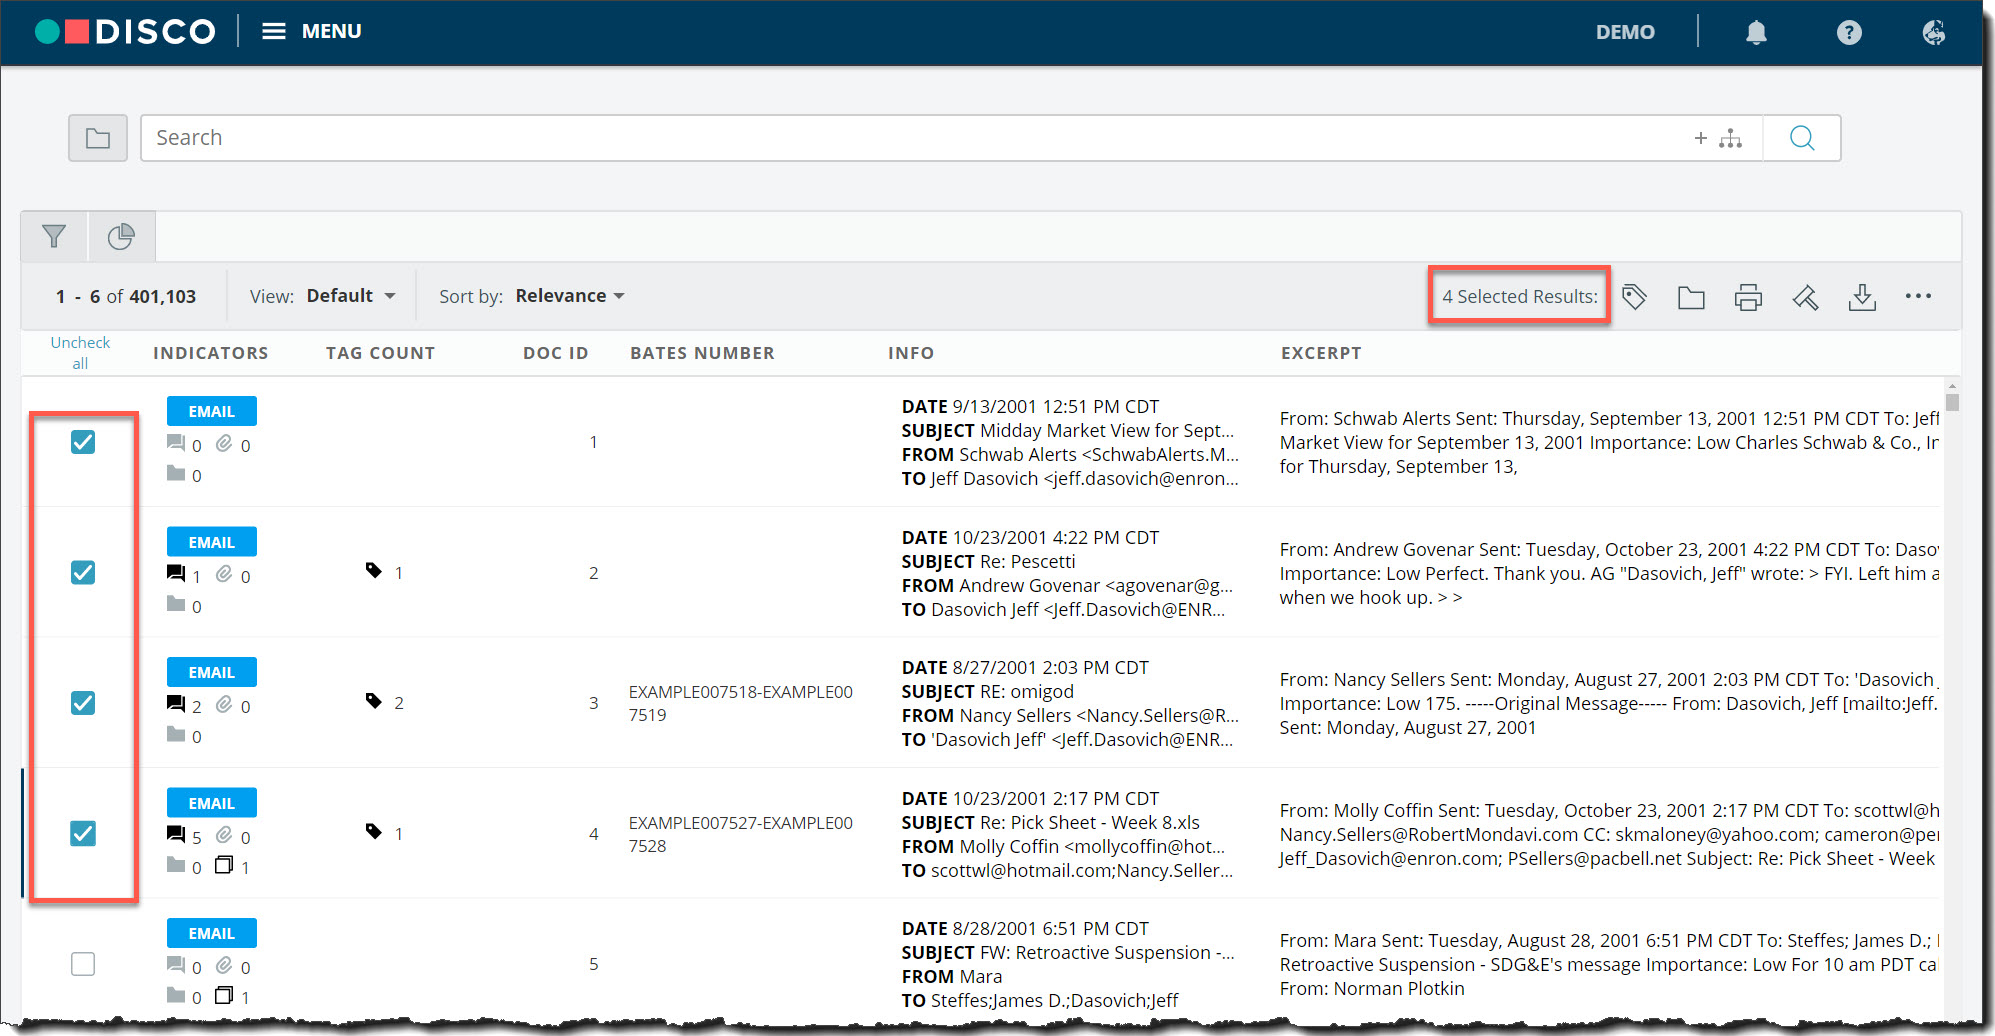
Task: Run search with magnifier icon
Action: pos(1802,138)
